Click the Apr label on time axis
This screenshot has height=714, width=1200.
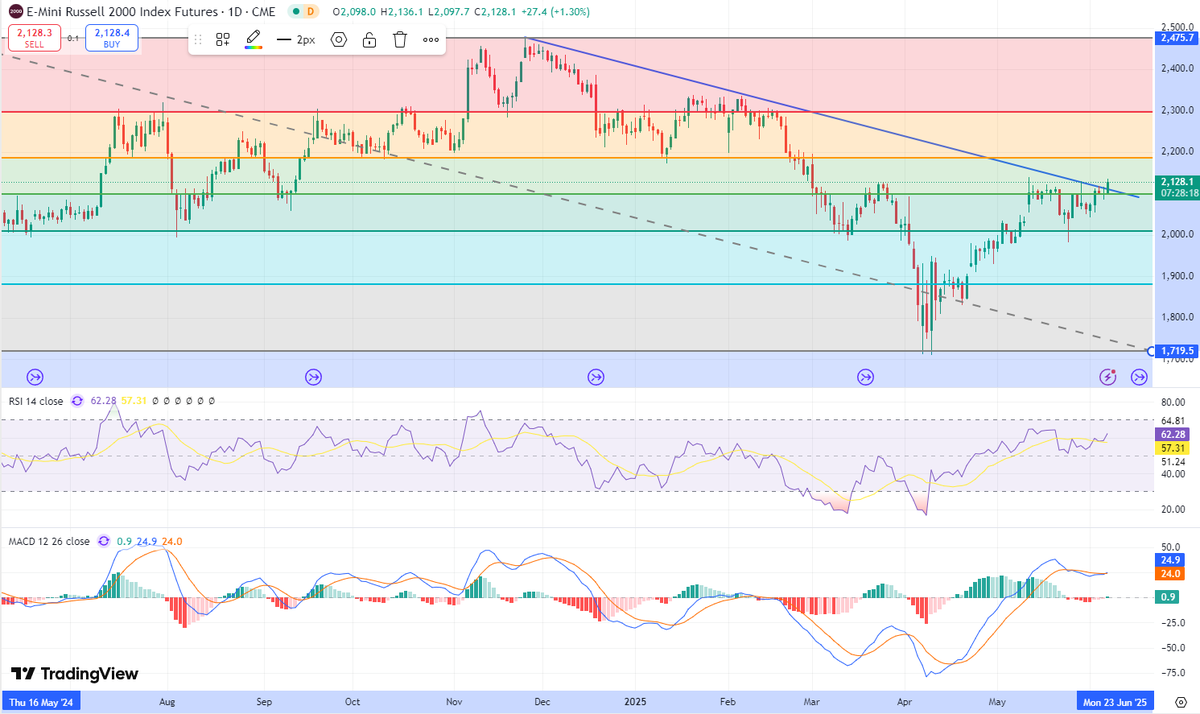[904, 702]
